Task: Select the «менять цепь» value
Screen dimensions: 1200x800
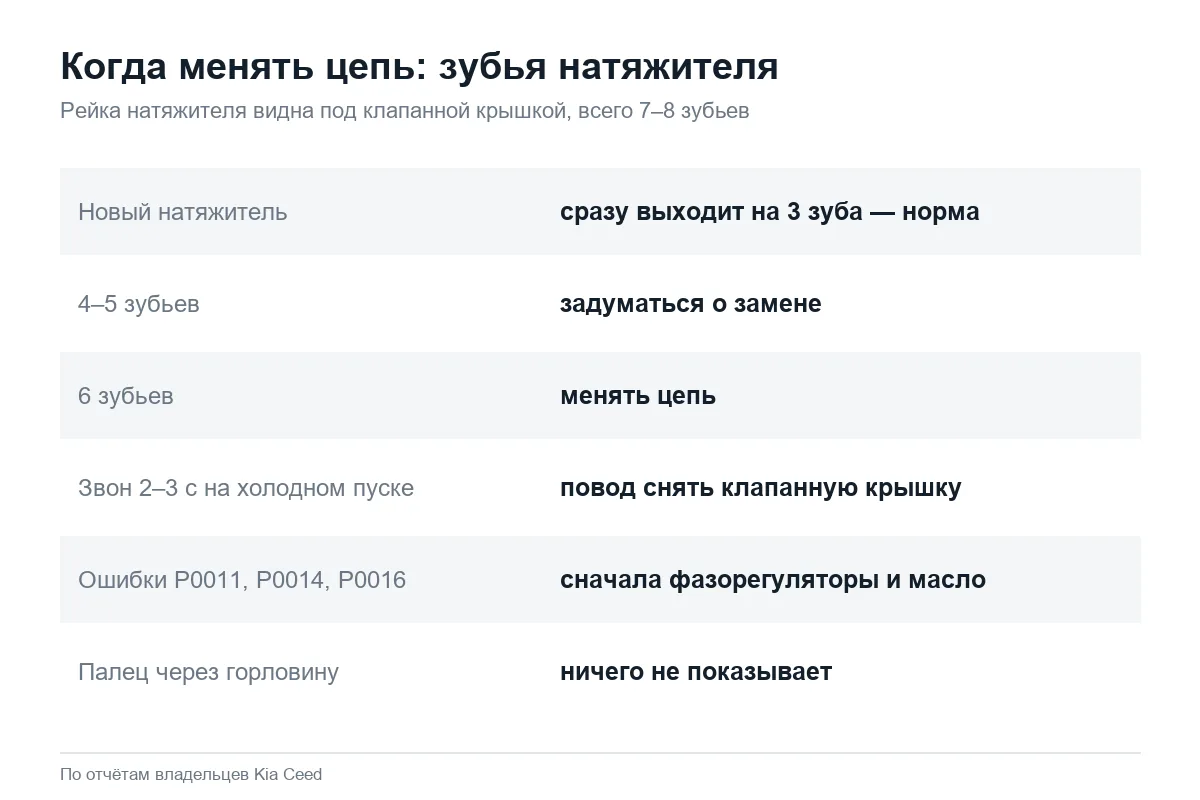Action: tap(637, 396)
